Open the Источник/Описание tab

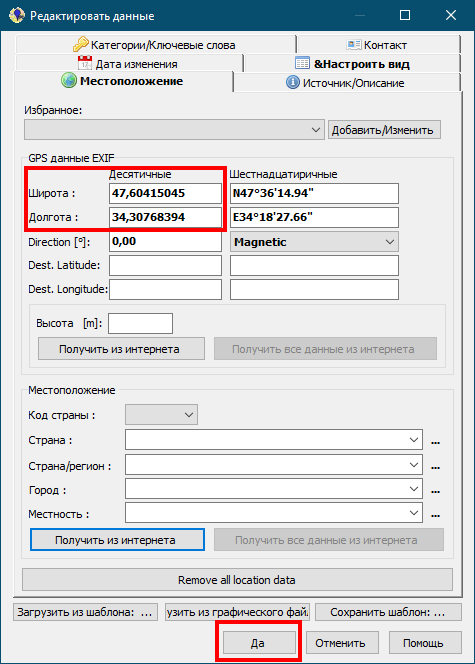point(347,83)
